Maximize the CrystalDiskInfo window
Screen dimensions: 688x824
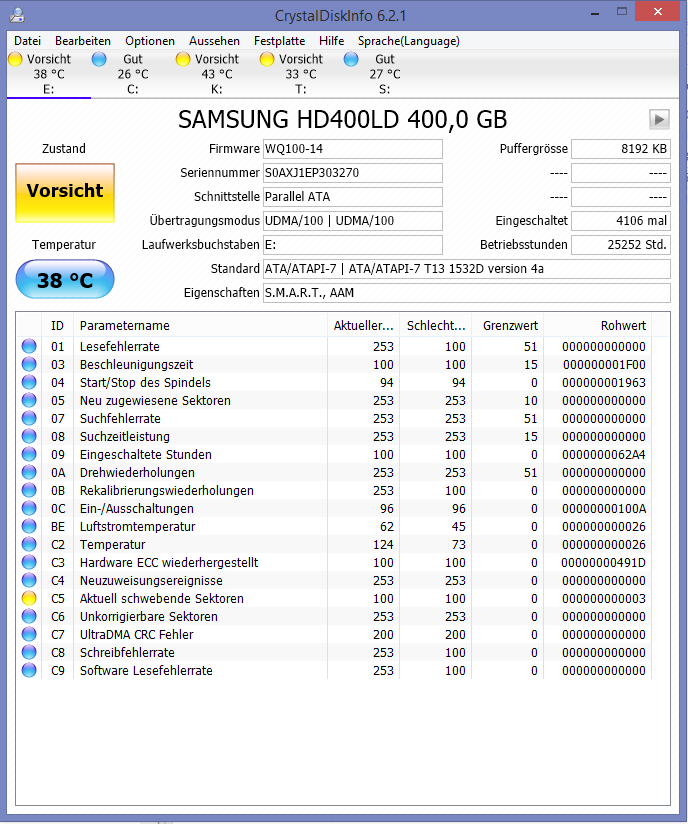[x=622, y=12]
